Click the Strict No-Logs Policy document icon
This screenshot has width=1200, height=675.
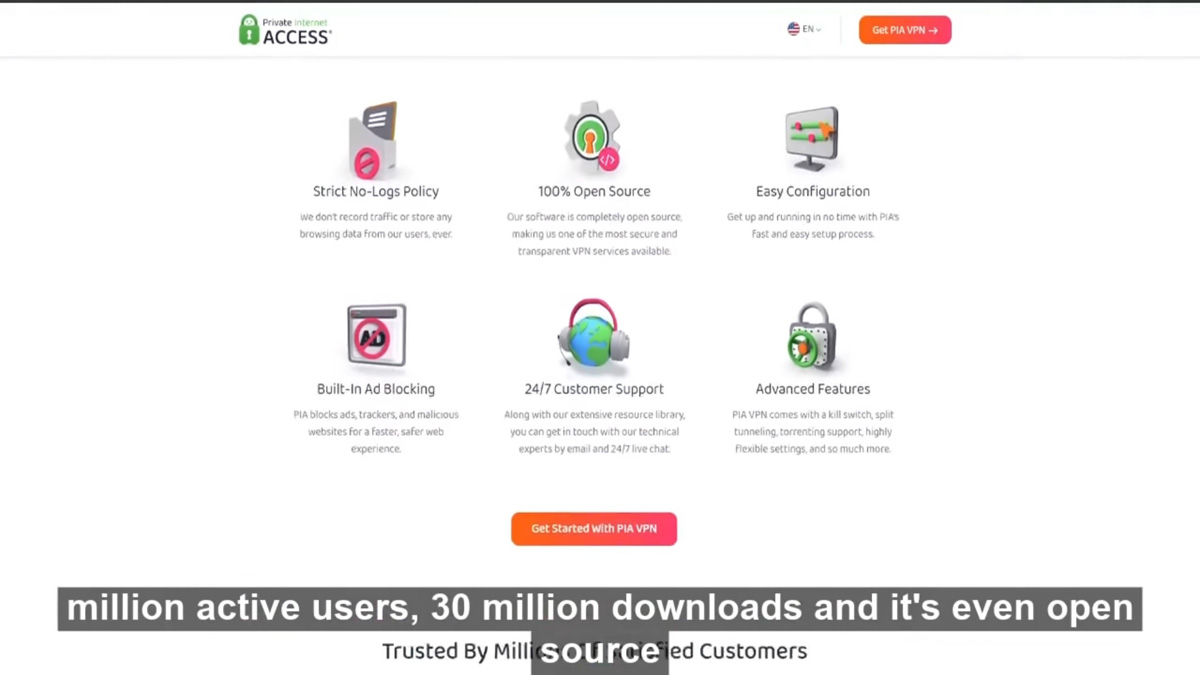point(374,141)
